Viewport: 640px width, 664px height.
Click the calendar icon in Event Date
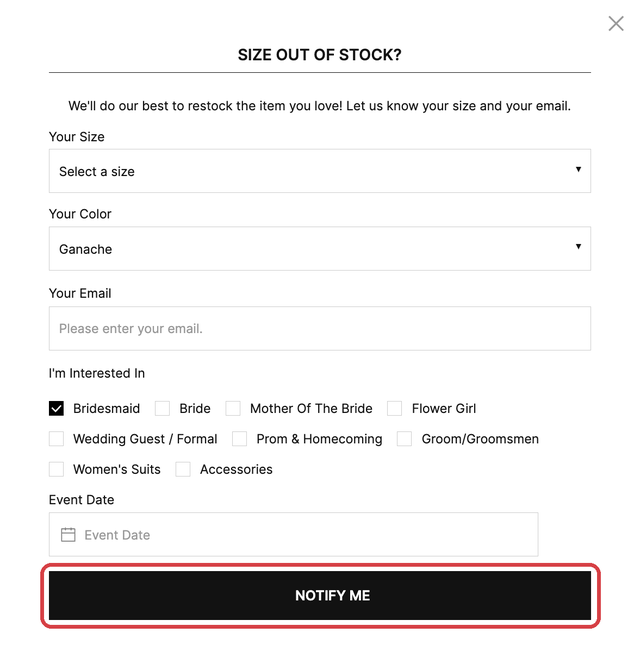pos(68,534)
